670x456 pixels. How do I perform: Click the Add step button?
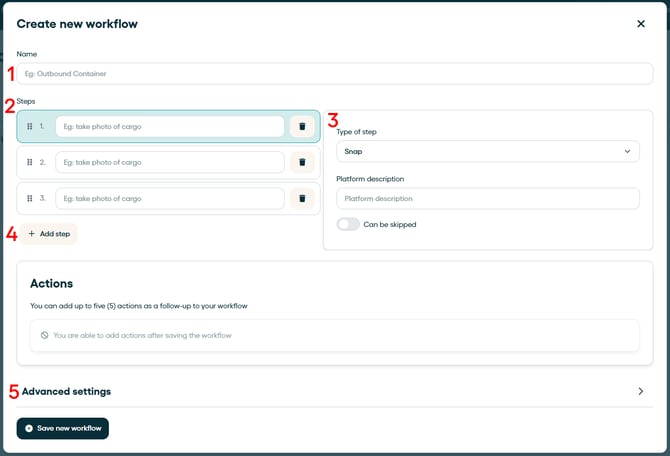coord(48,234)
